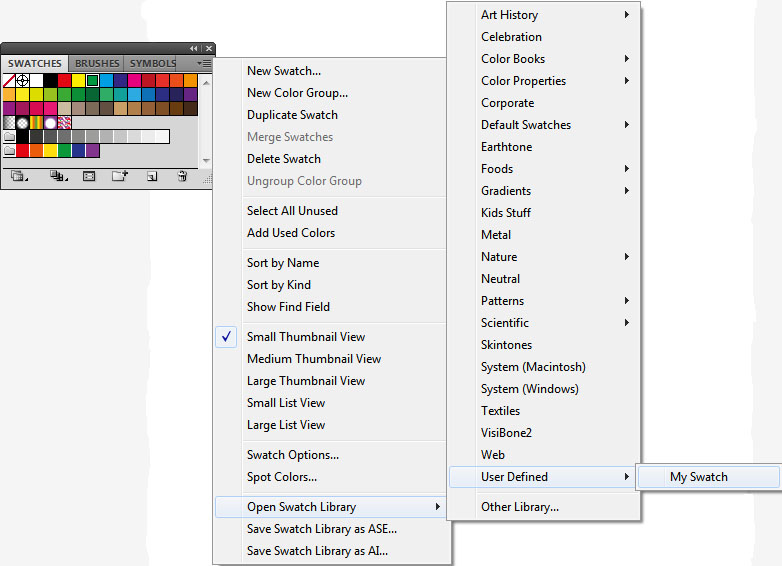Collapse the panel with double-arrow icon
Viewport: 782px width, 566px height.
(194, 48)
